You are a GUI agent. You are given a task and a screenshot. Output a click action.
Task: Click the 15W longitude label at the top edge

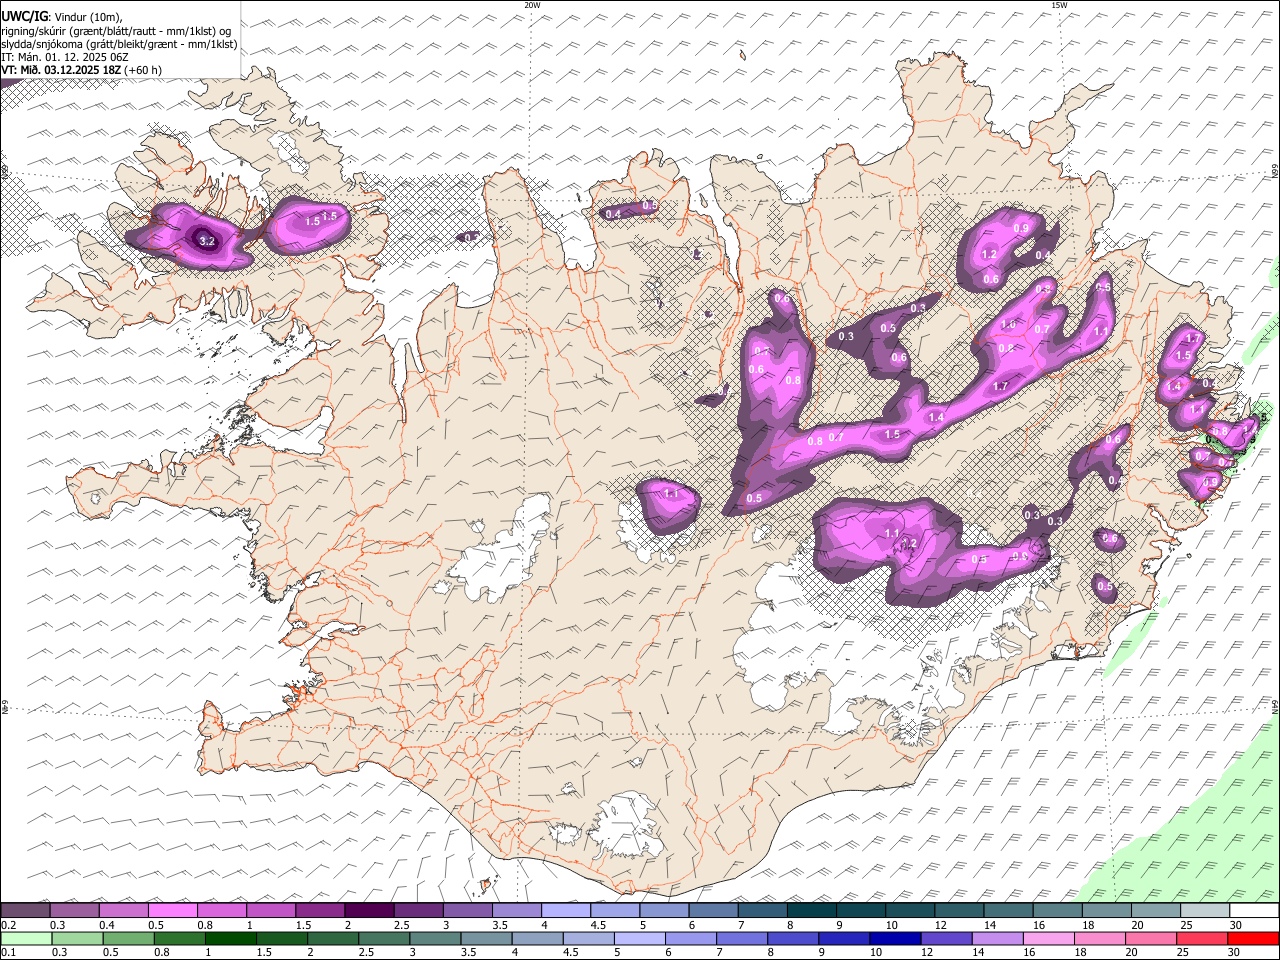tap(1059, 5)
